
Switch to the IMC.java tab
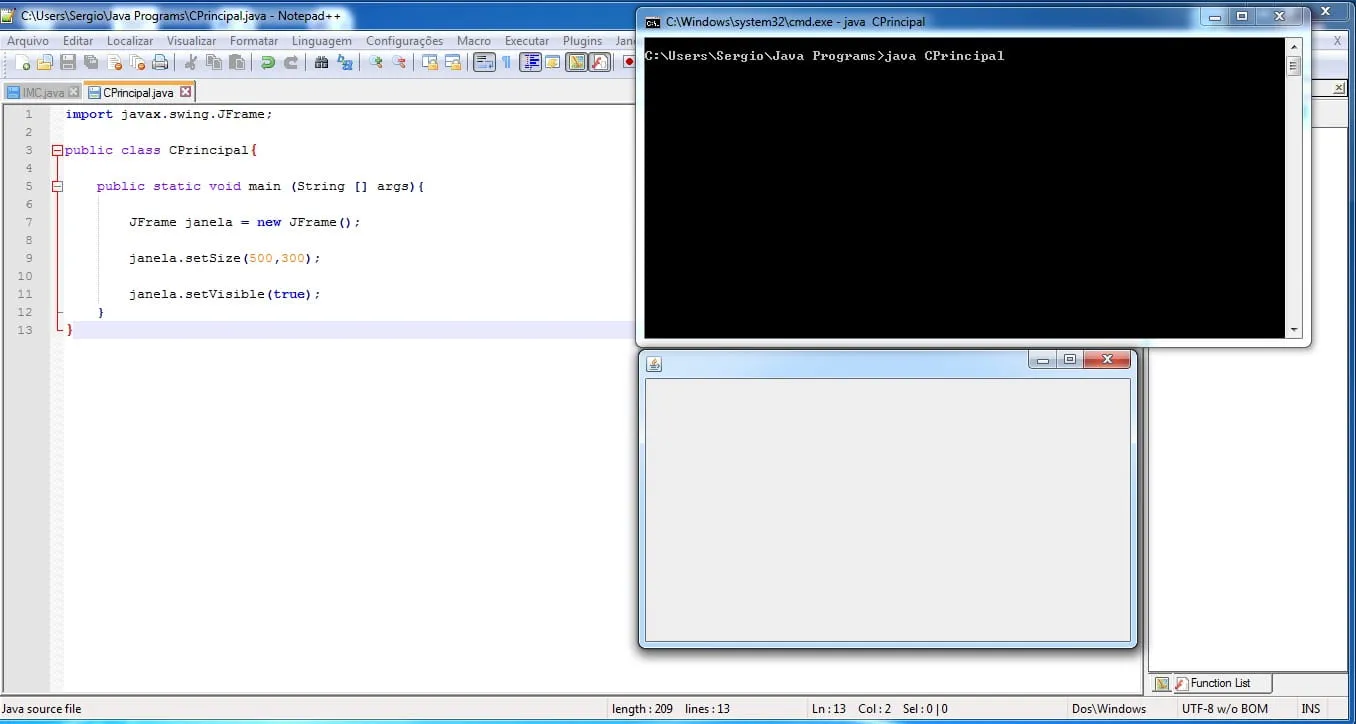coord(43,93)
